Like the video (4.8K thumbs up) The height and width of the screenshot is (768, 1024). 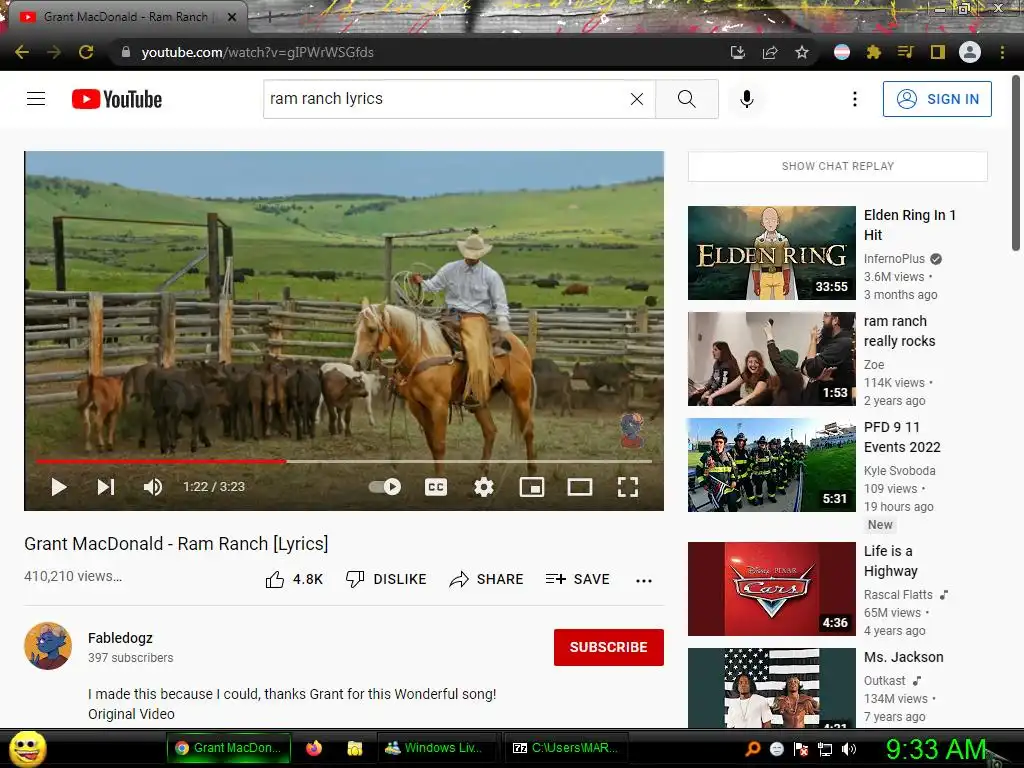[x=294, y=579]
